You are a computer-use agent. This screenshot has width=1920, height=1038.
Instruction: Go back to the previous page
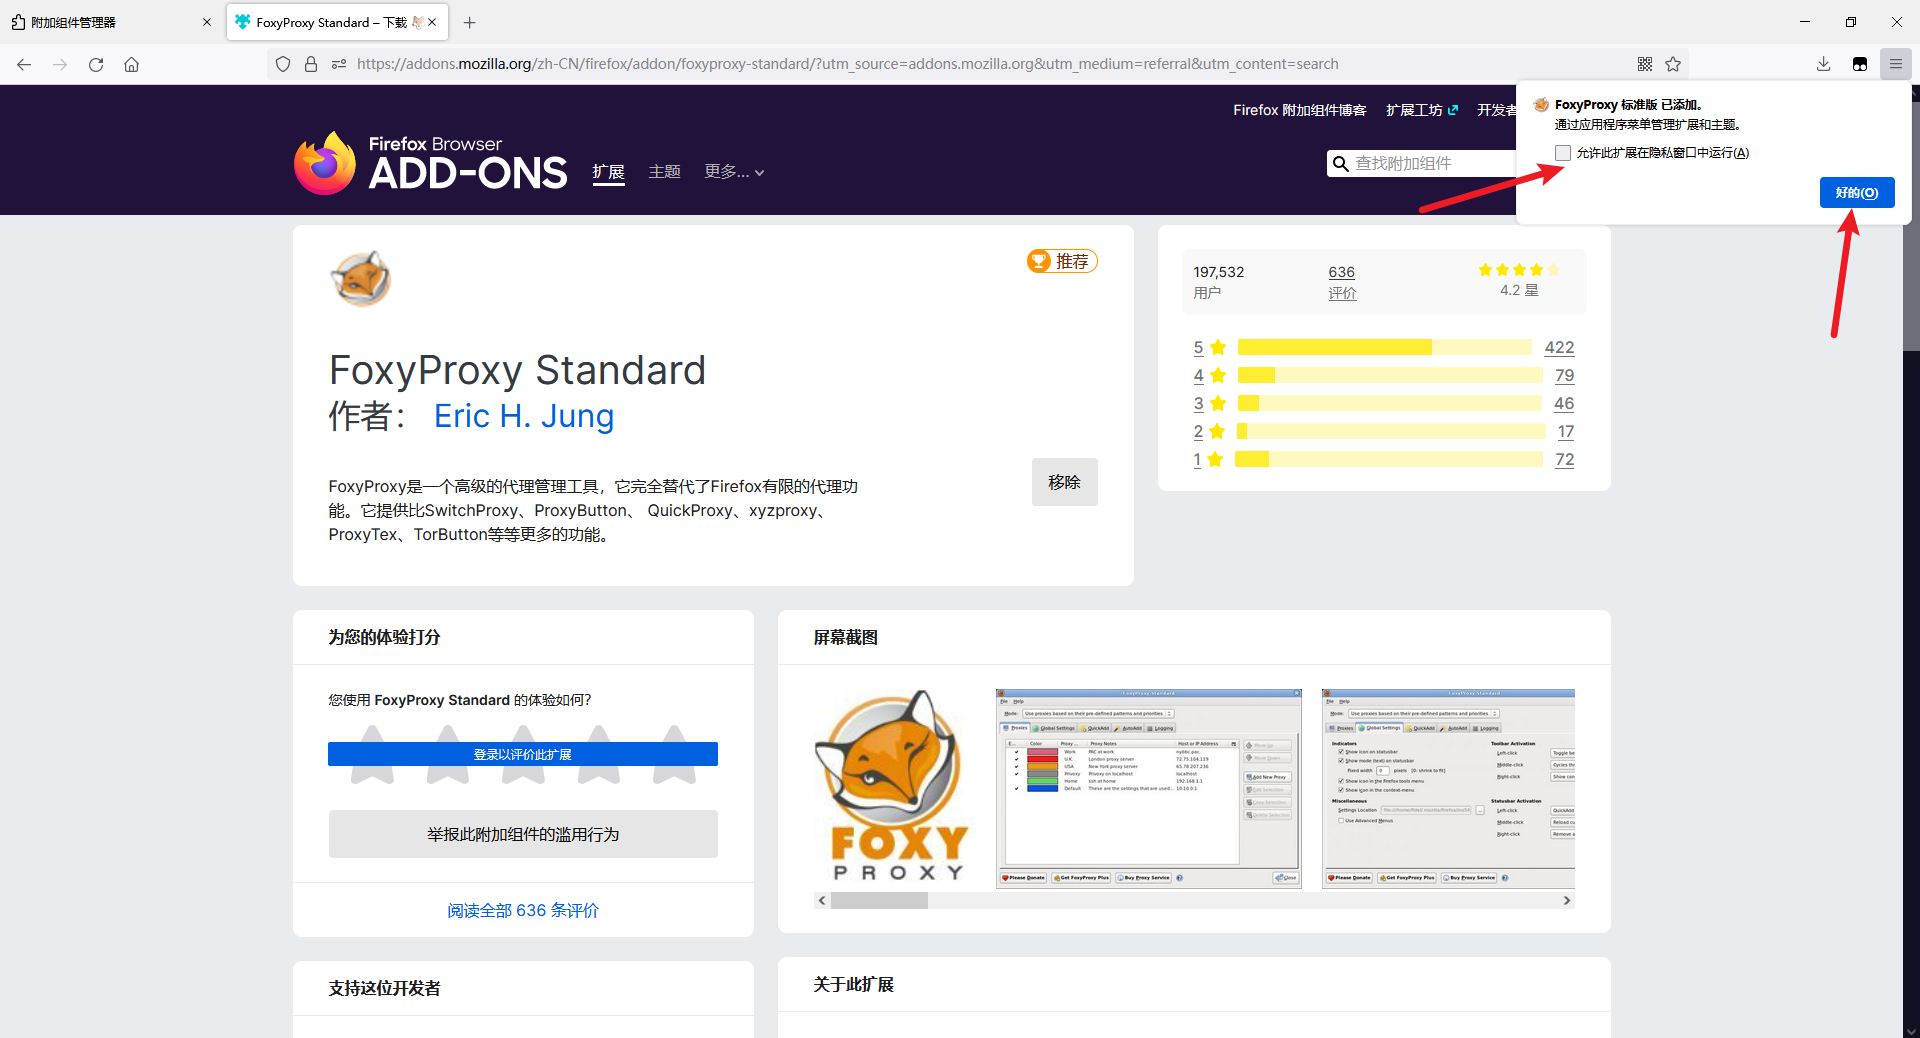pos(24,64)
